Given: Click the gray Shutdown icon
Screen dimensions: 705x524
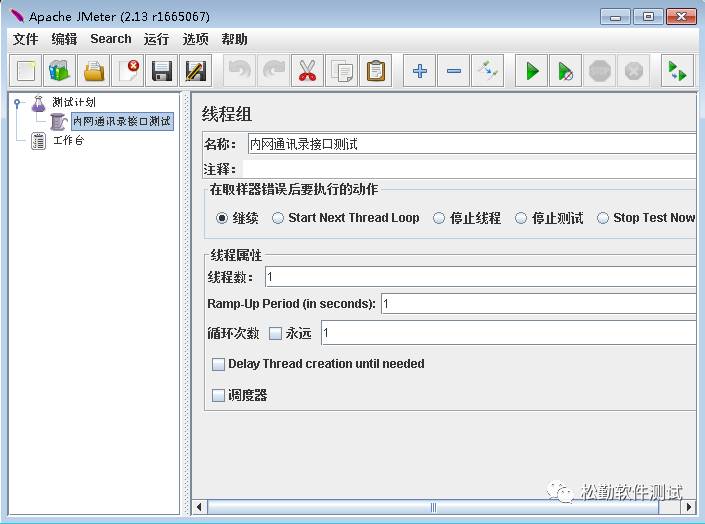Looking at the screenshot, I should (634, 71).
